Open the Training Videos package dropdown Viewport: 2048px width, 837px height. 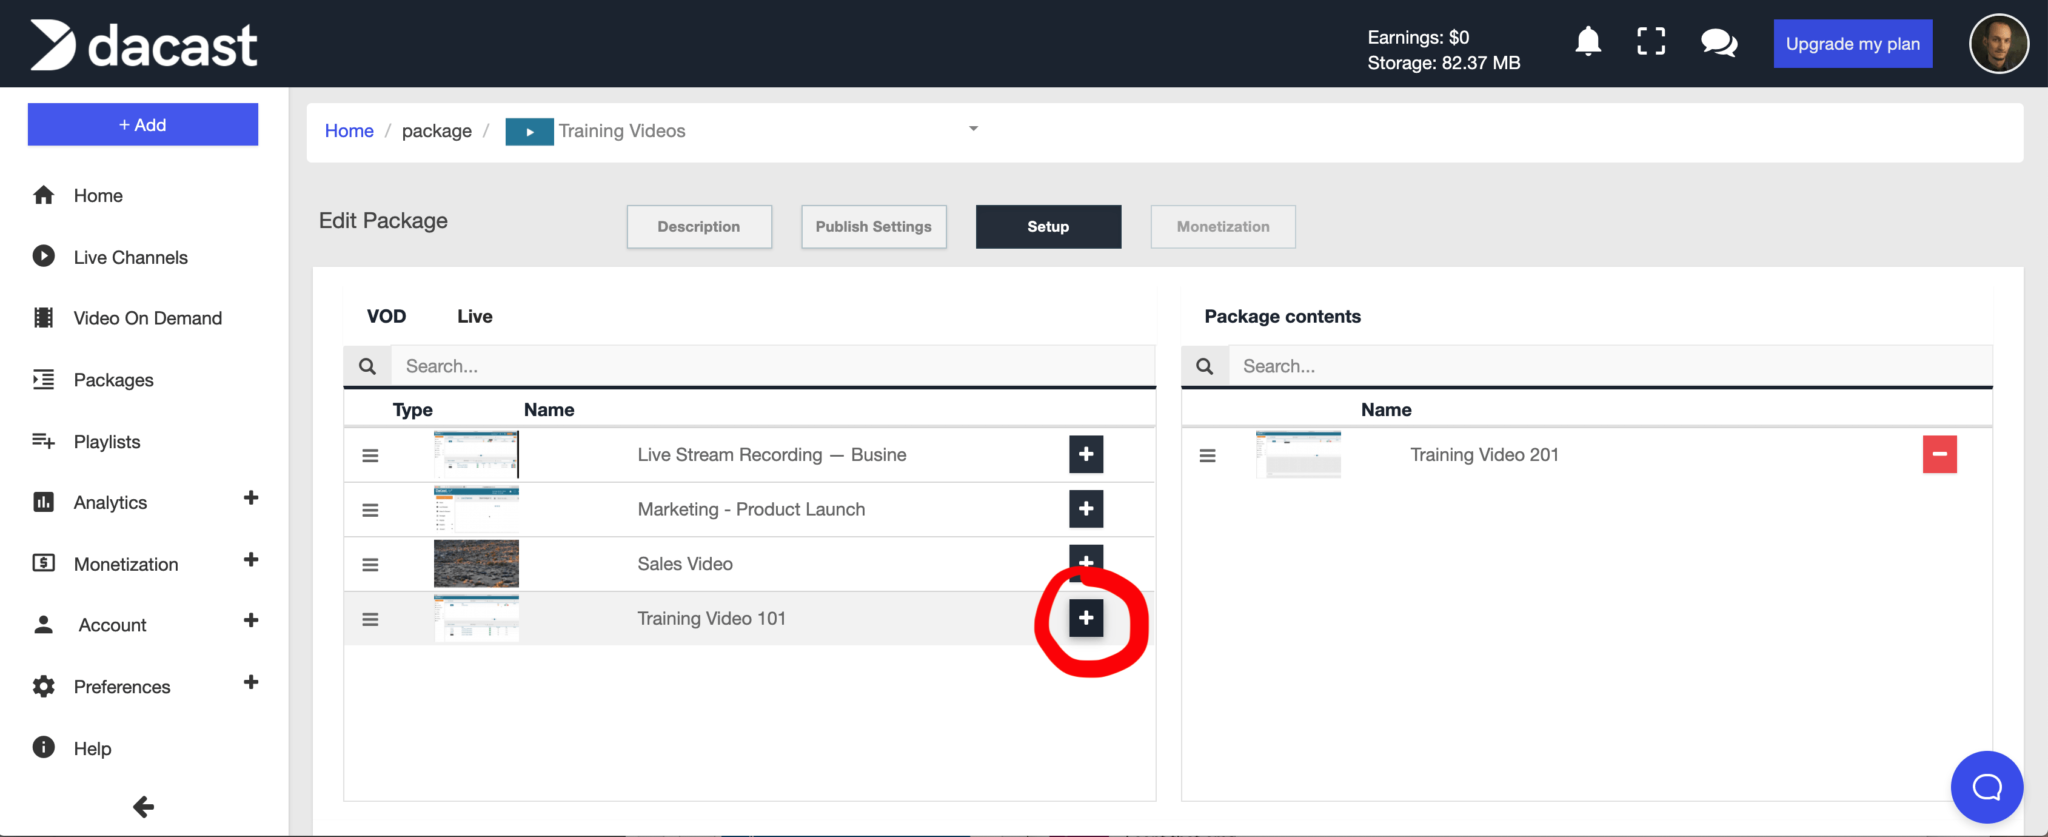(x=973, y=129)
